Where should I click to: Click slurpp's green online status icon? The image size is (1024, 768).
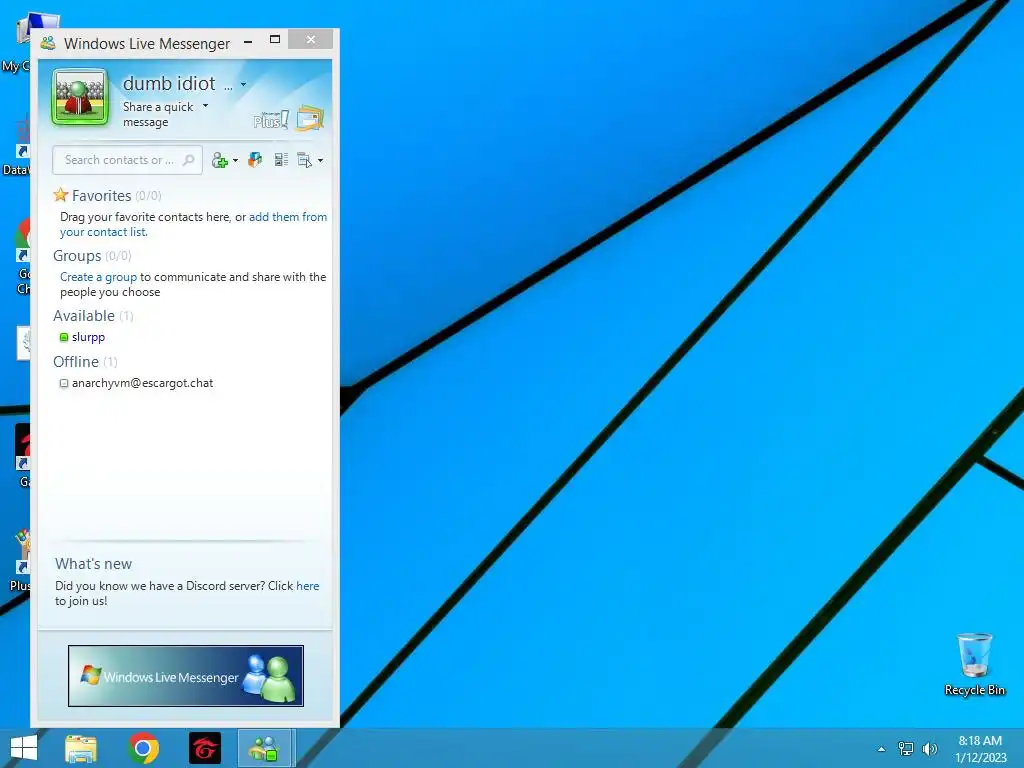64,338
